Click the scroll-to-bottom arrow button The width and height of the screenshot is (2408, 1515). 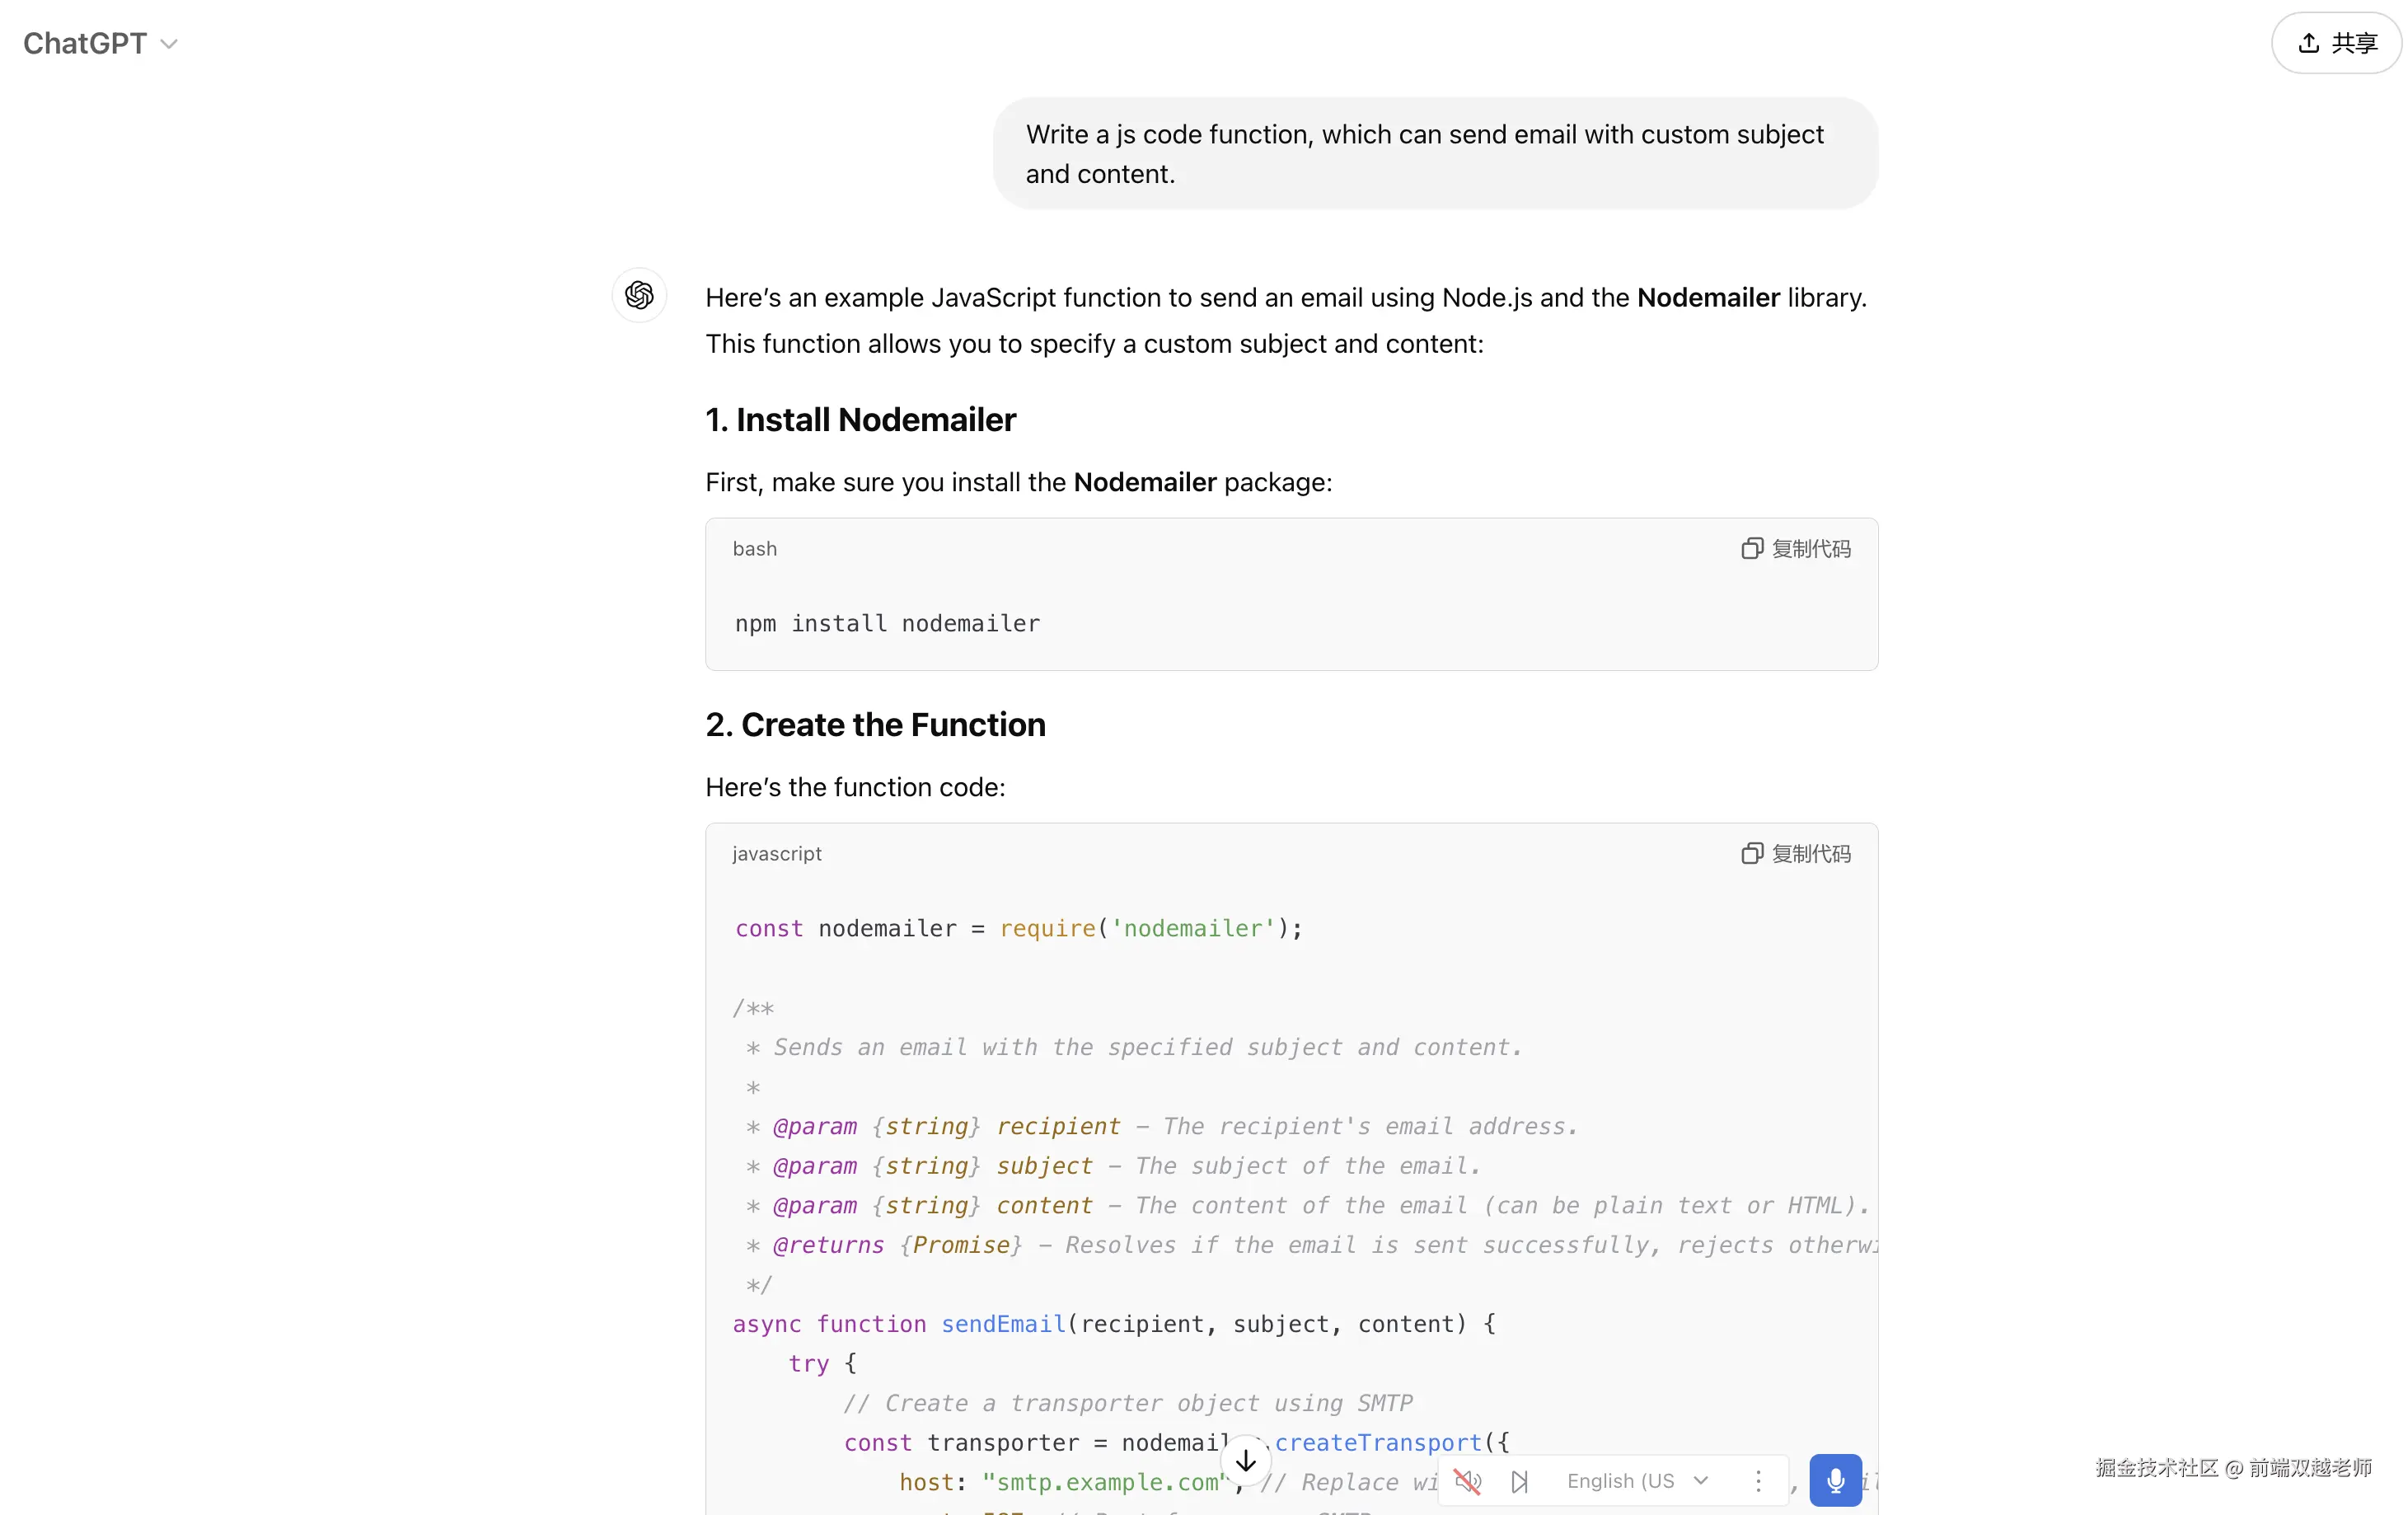tap(1245, 1460)
